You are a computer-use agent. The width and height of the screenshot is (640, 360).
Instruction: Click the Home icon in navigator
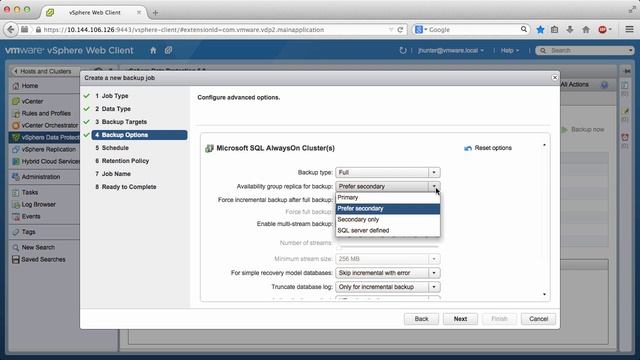(x=16, y=86)
